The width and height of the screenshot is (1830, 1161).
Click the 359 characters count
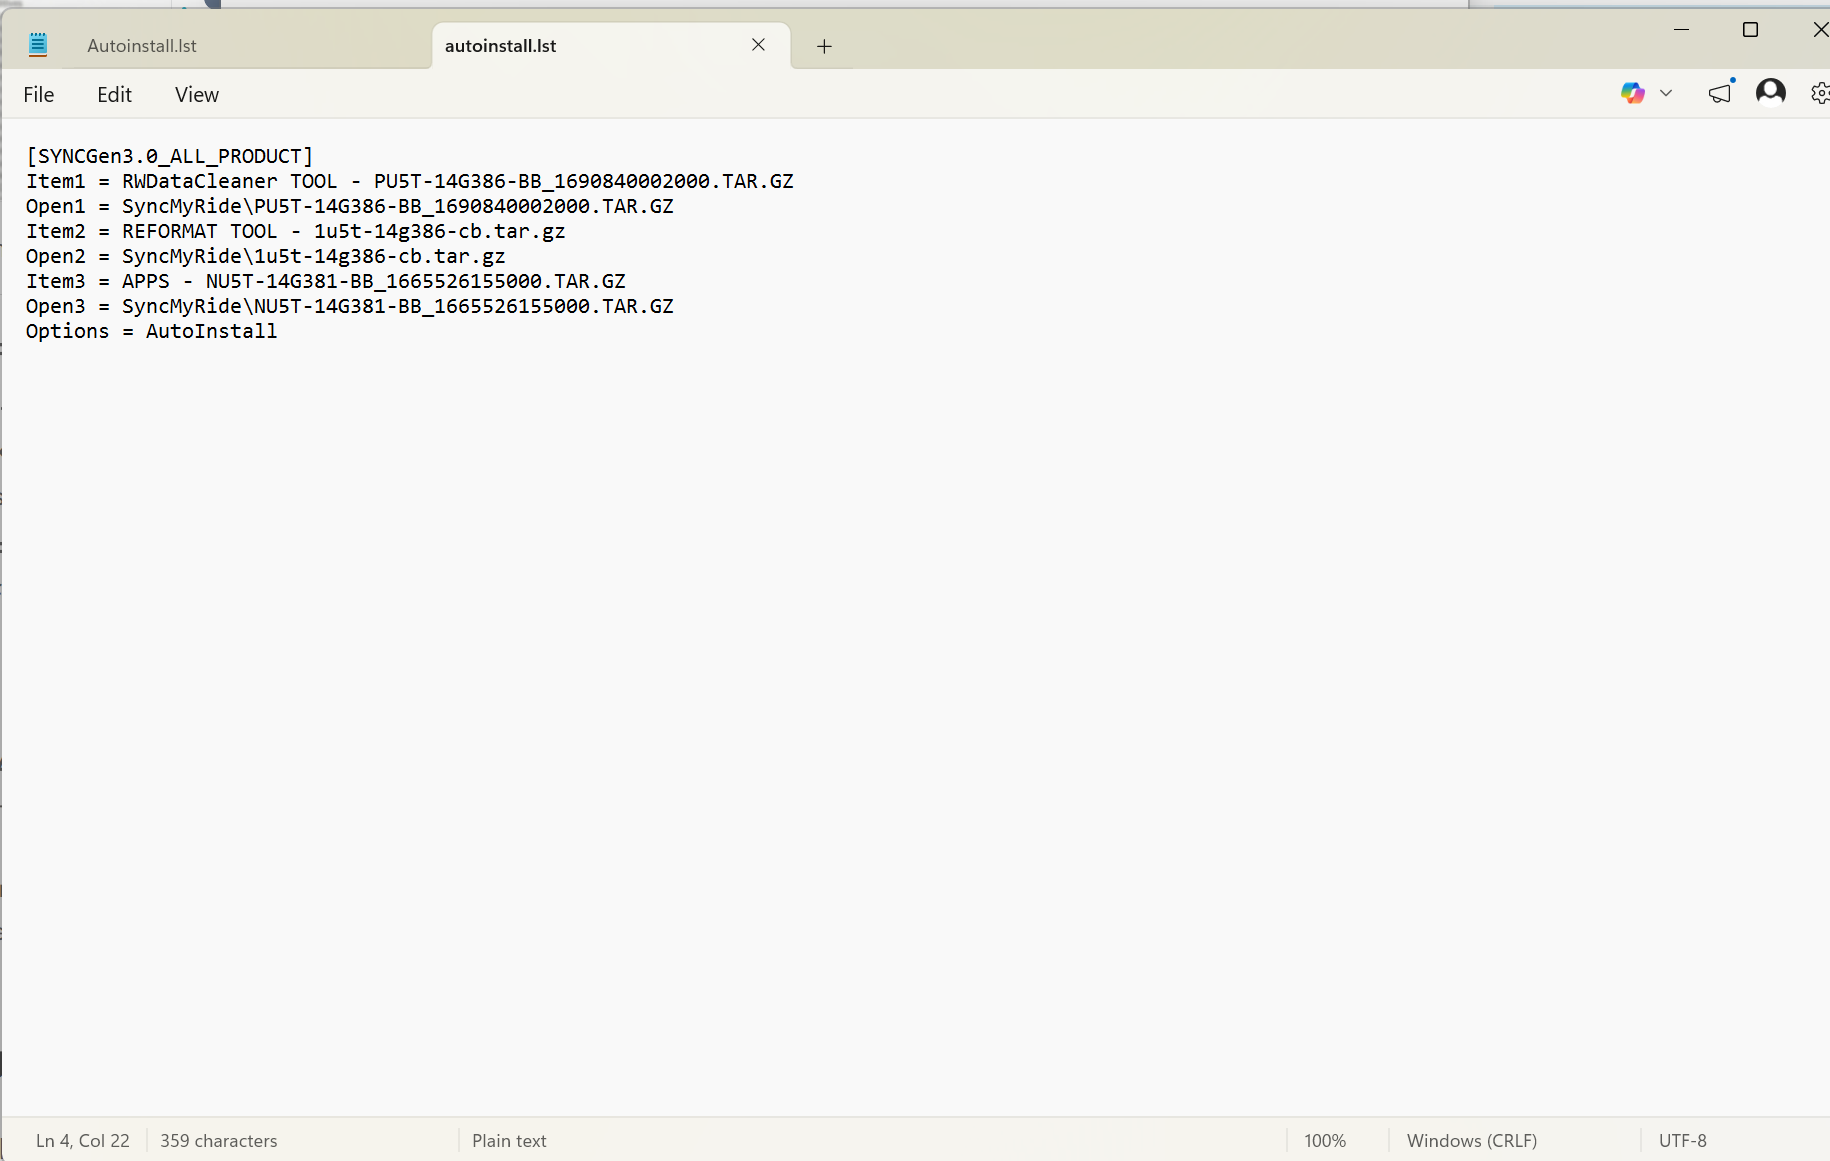coord(219,1141)
